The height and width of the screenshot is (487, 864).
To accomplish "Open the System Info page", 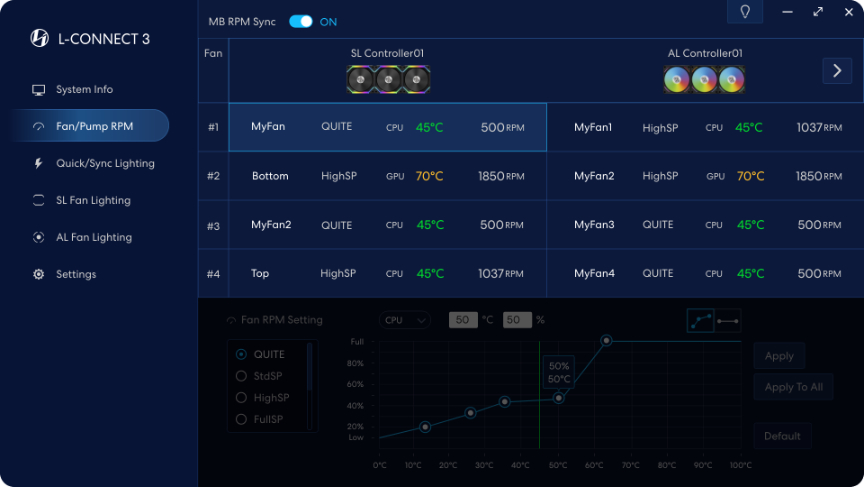I will (x=84, y=89).
